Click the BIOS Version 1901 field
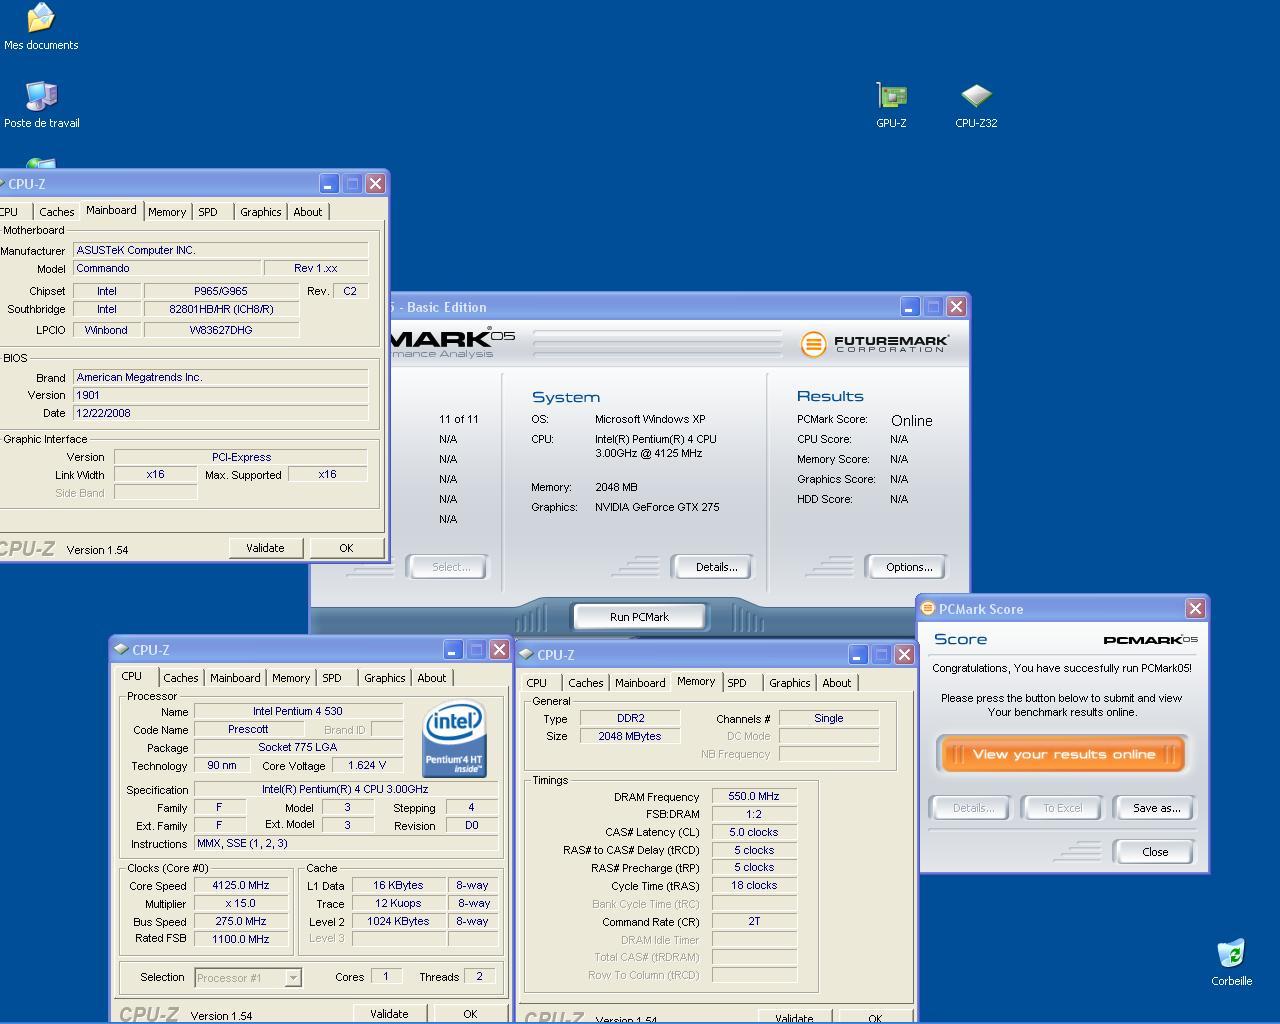This screenshot has width=1280, height=1024. click(x=221, y=396)
